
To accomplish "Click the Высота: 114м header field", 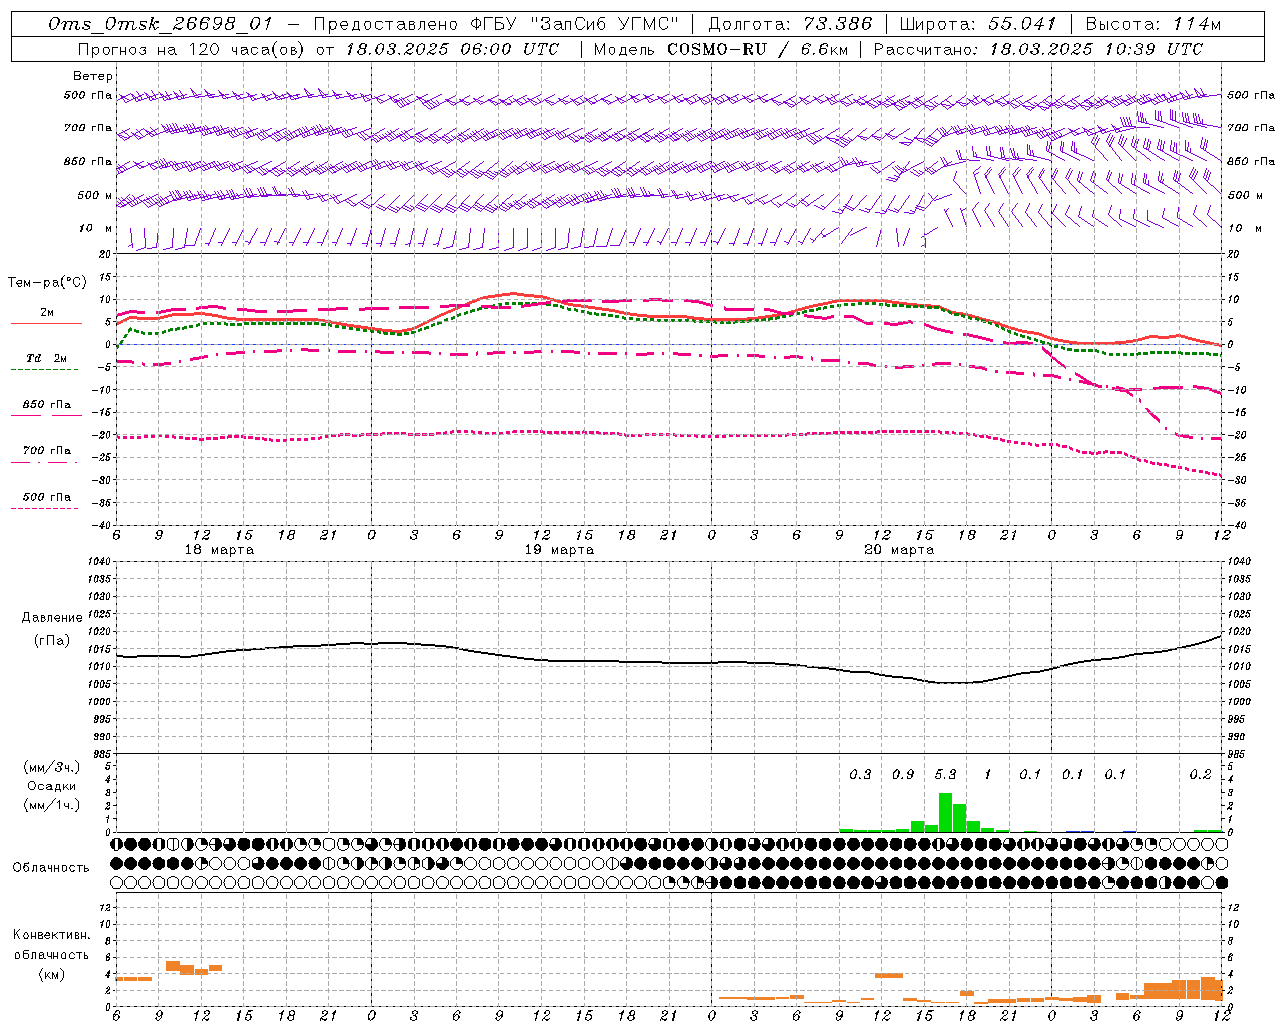I will coord(1154,24).
